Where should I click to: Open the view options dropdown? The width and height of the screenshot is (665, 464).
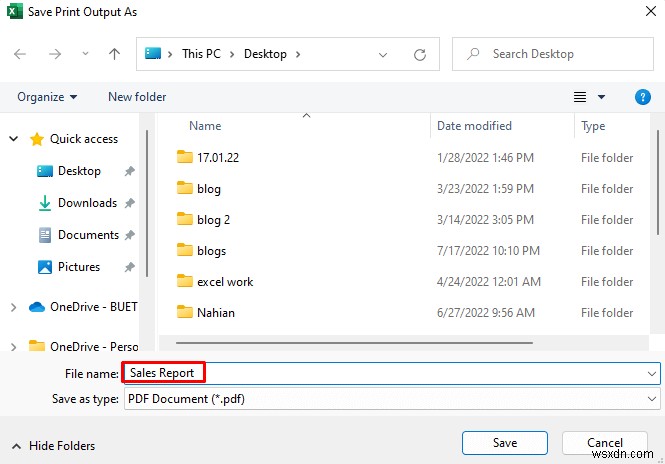(x=602, y=97)
